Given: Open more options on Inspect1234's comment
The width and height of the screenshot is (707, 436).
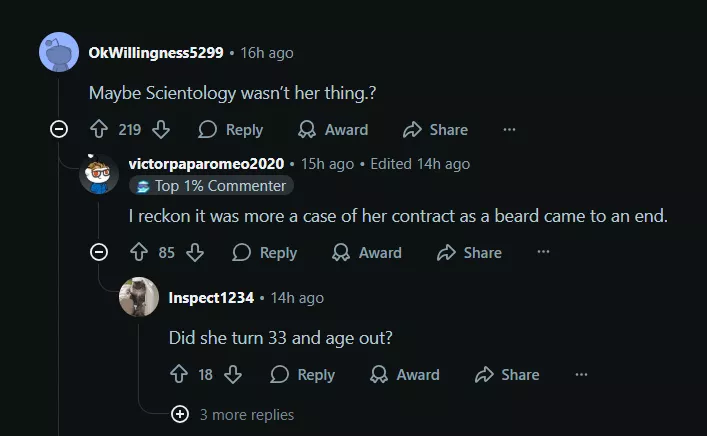Looking at the screenshot, I should tap(581, 374).
